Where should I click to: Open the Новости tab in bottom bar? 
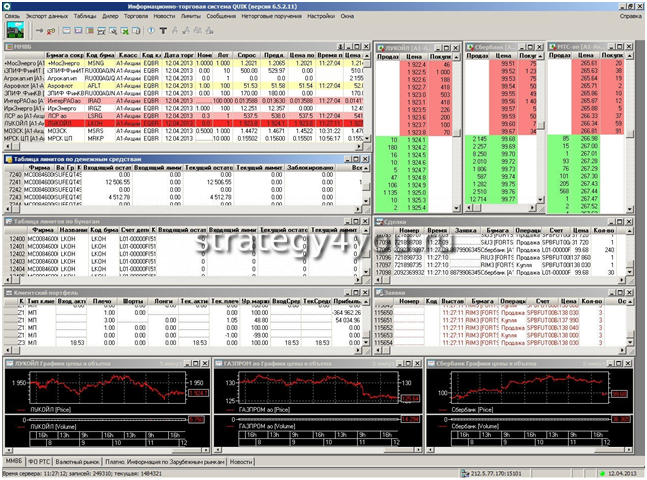(x=241, y=461)
